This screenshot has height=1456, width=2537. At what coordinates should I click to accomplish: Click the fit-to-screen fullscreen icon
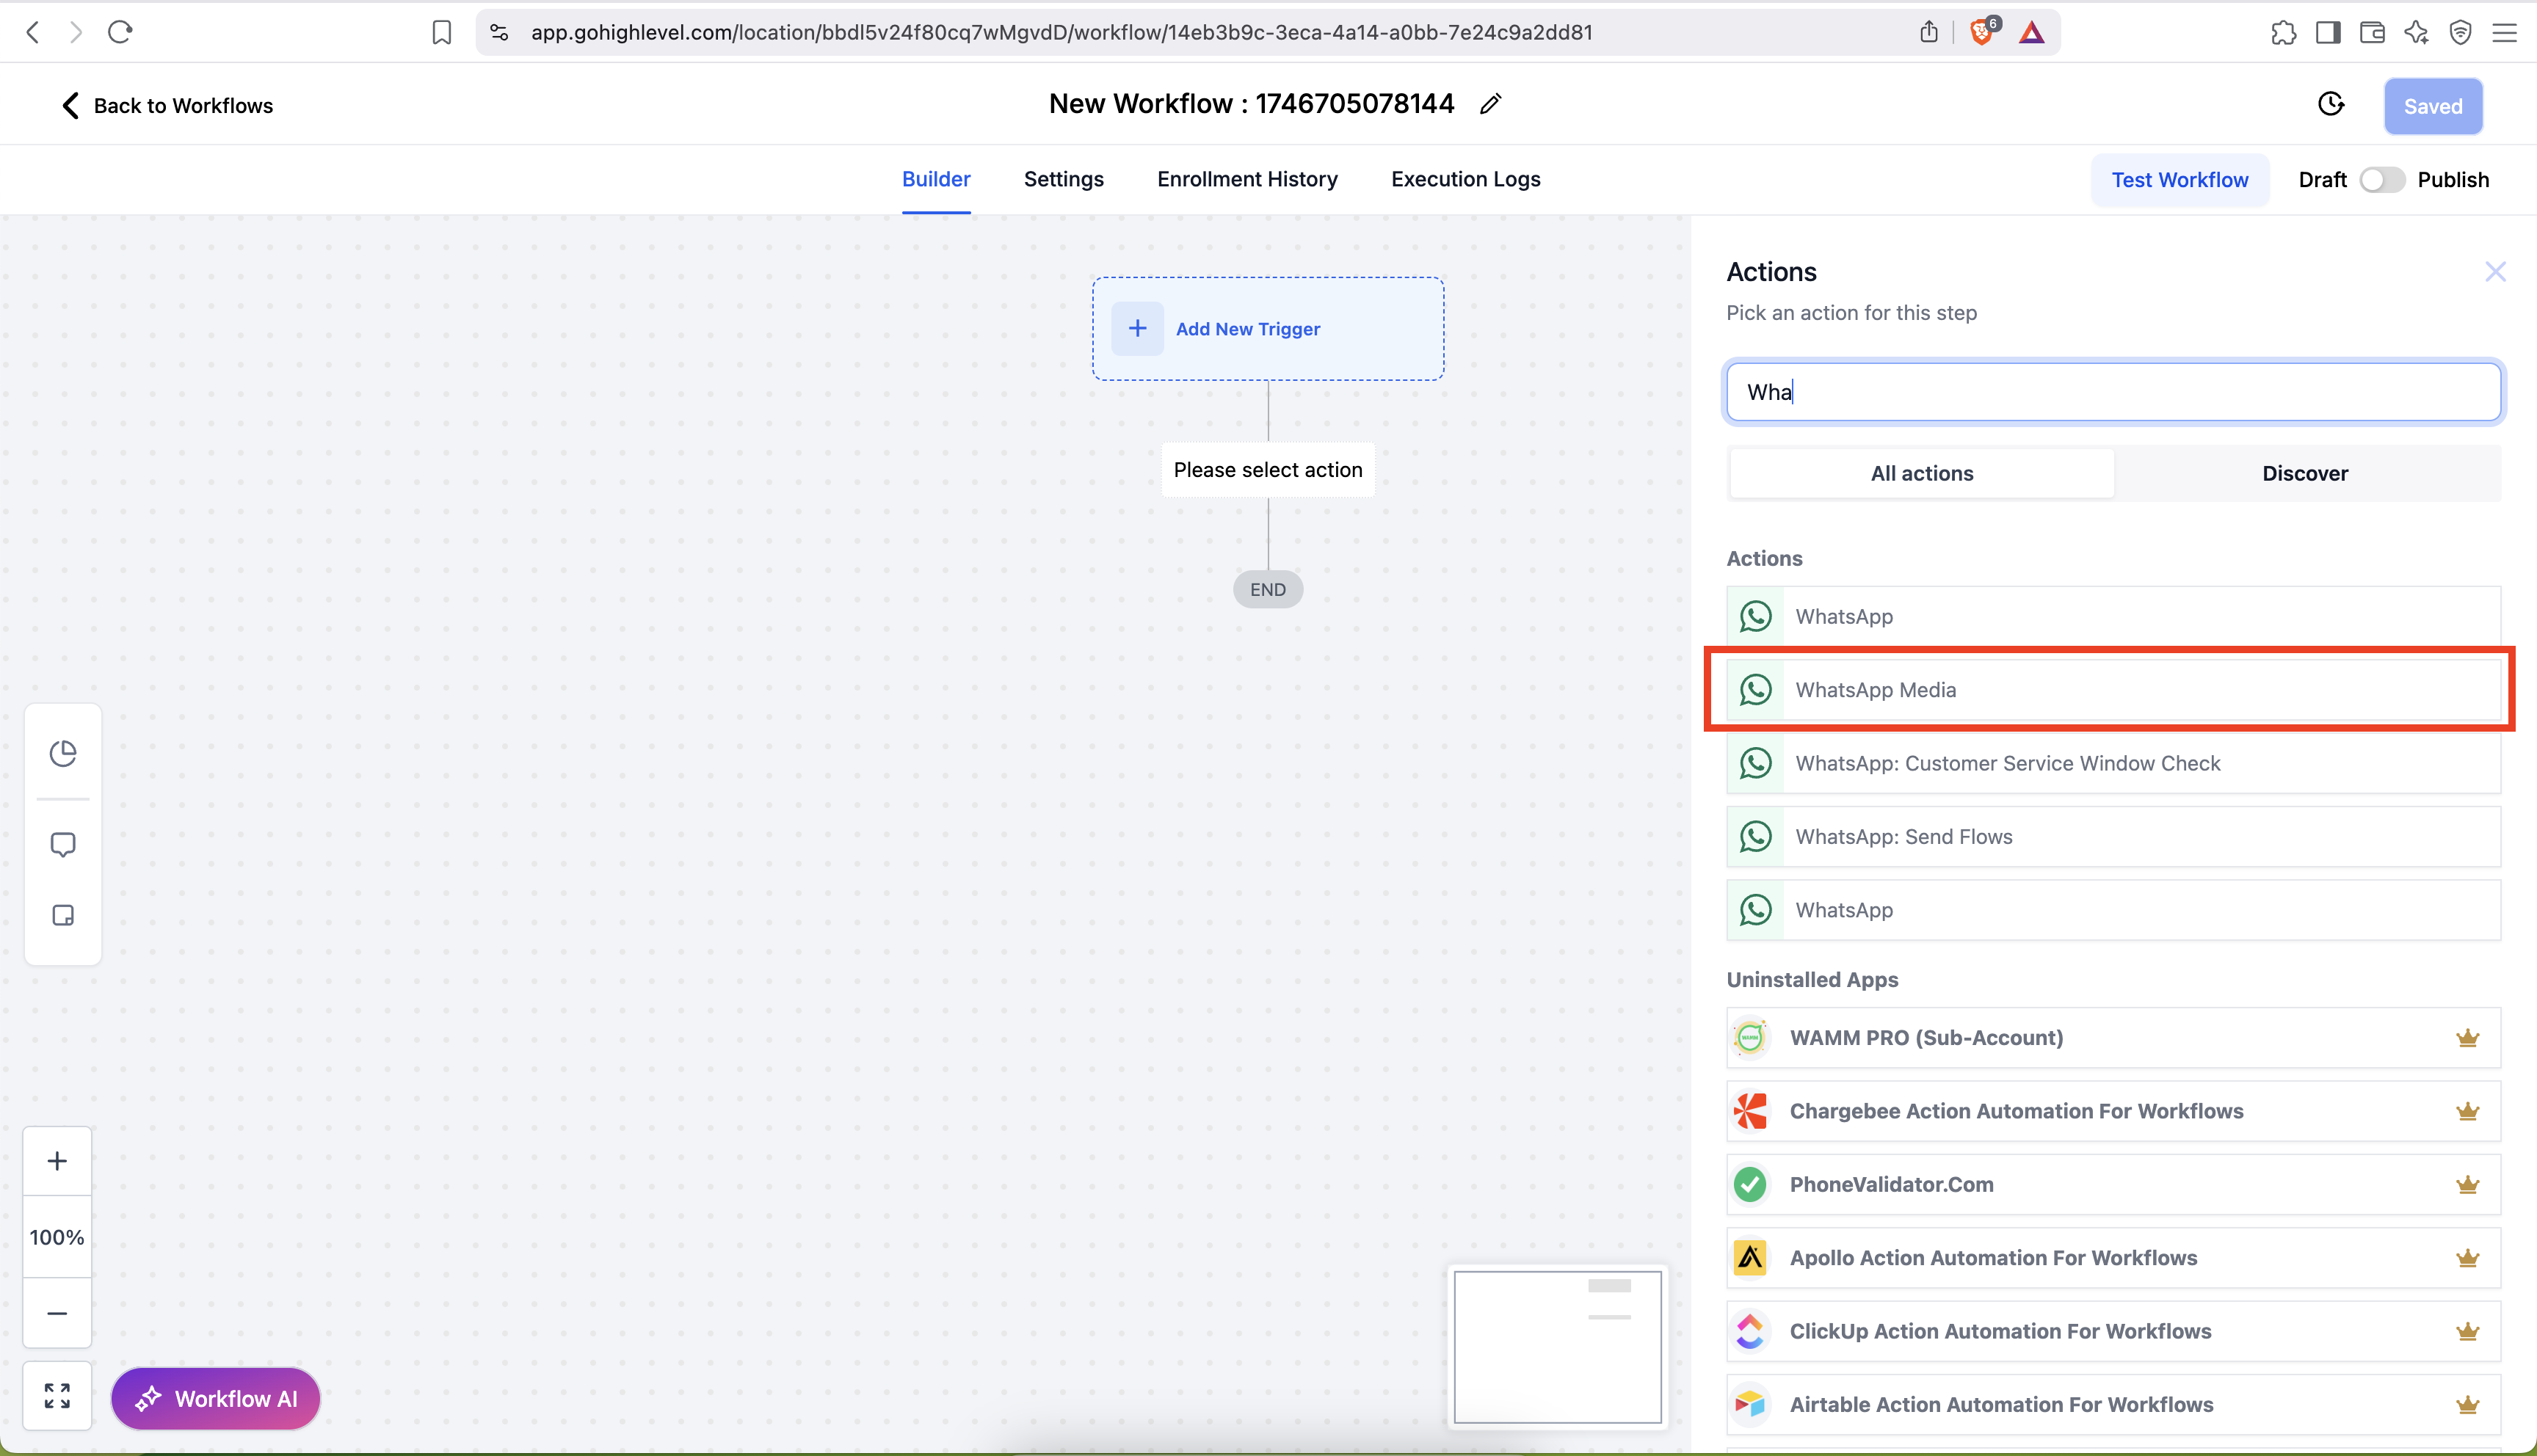click(57, 1396)
